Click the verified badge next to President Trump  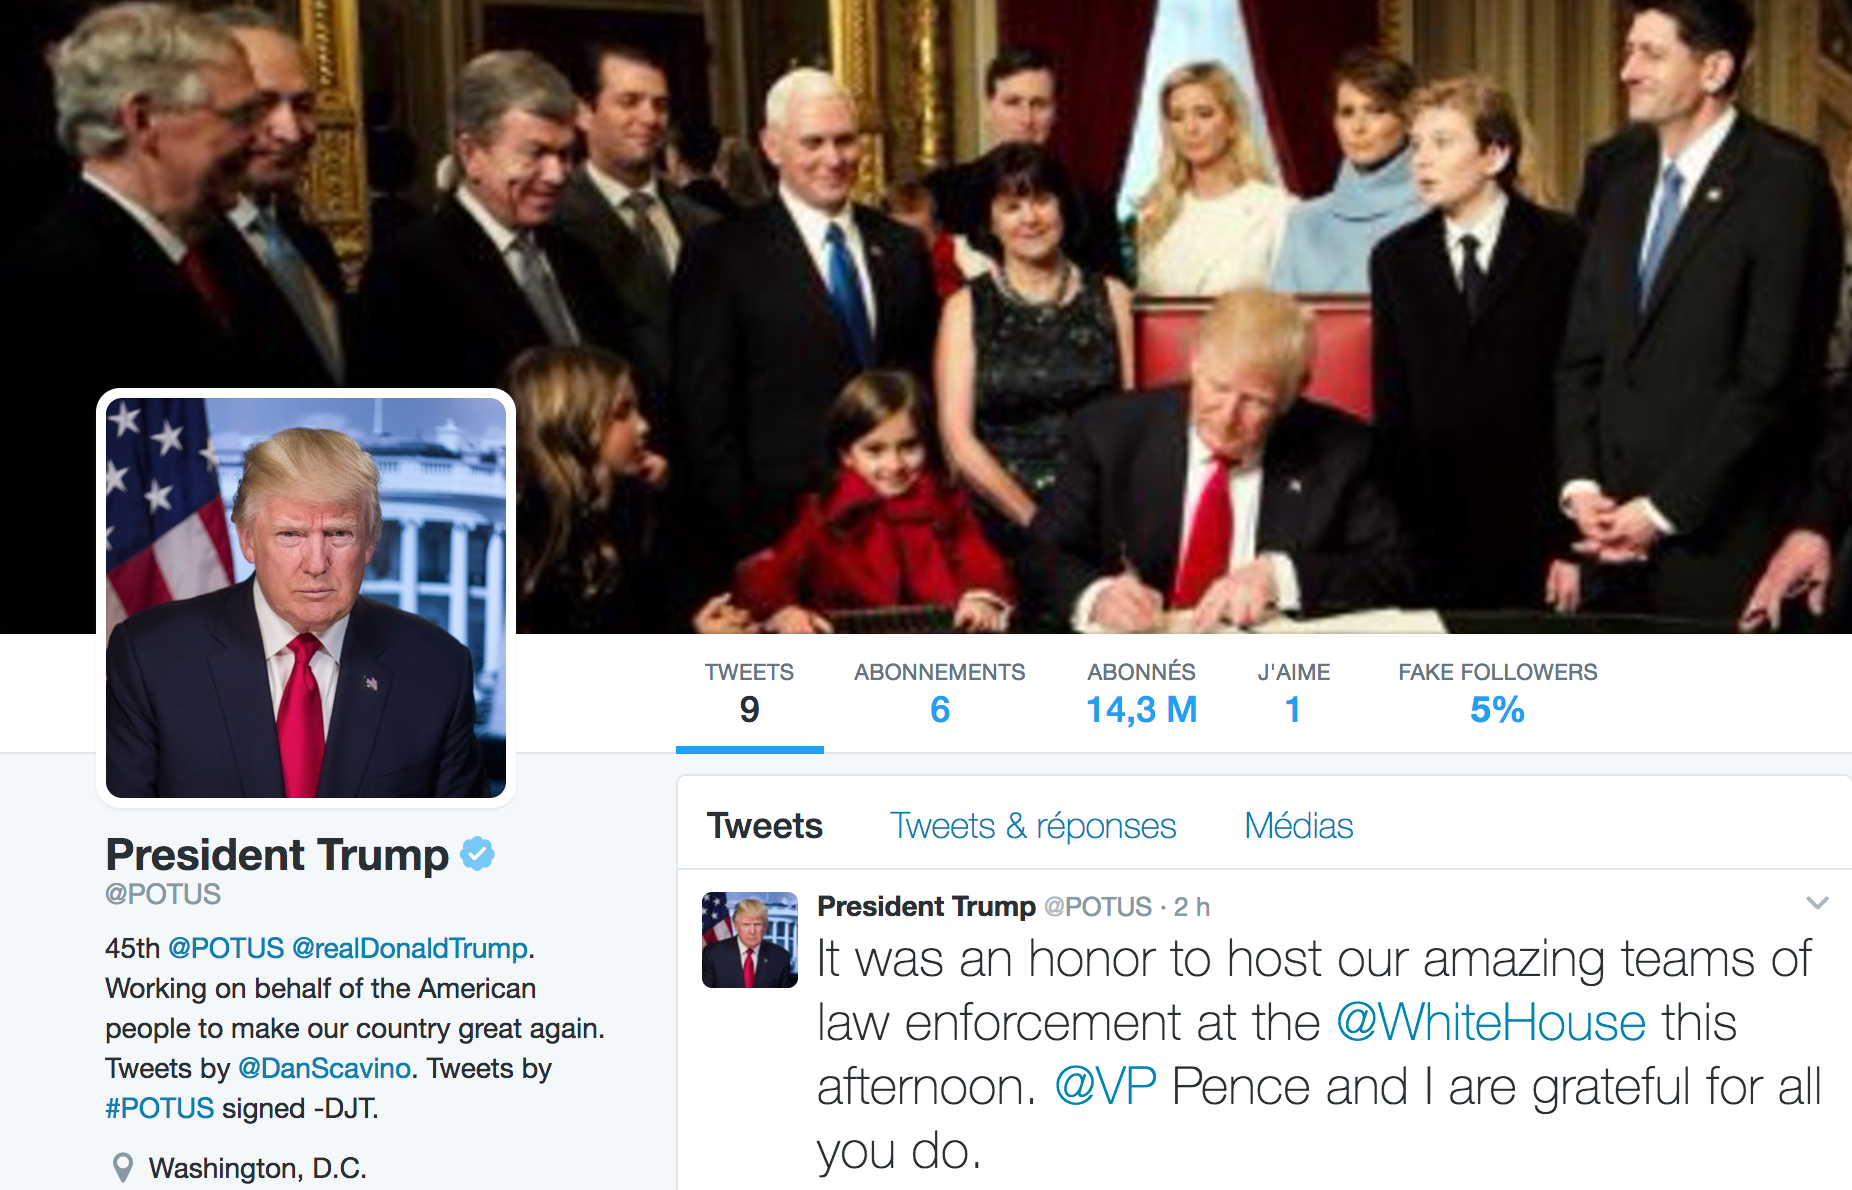tap(477, 854)
